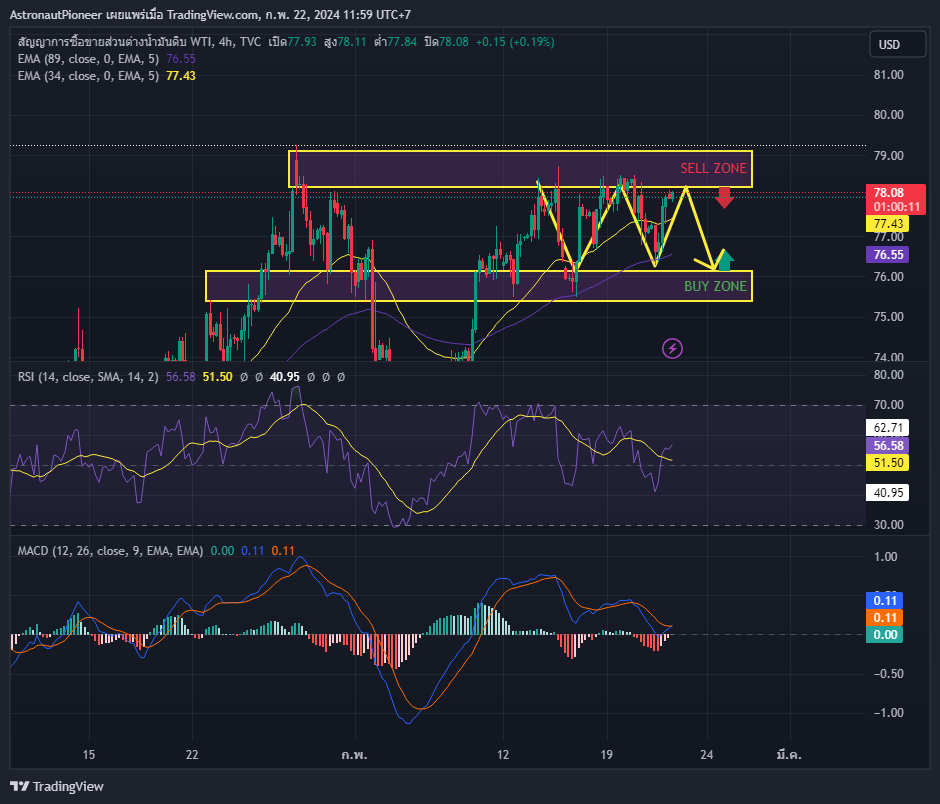Click the SELL ZONE text label
This screenshot has width=940, height=804.
pyautogui.click(x=713, y=168)
